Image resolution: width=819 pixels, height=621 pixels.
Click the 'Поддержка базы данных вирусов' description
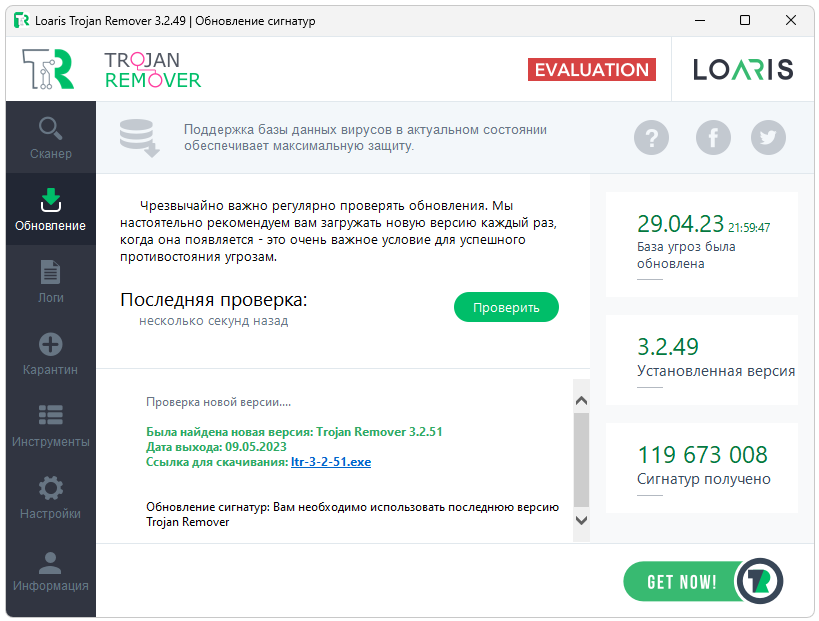[x=365, y=137]
